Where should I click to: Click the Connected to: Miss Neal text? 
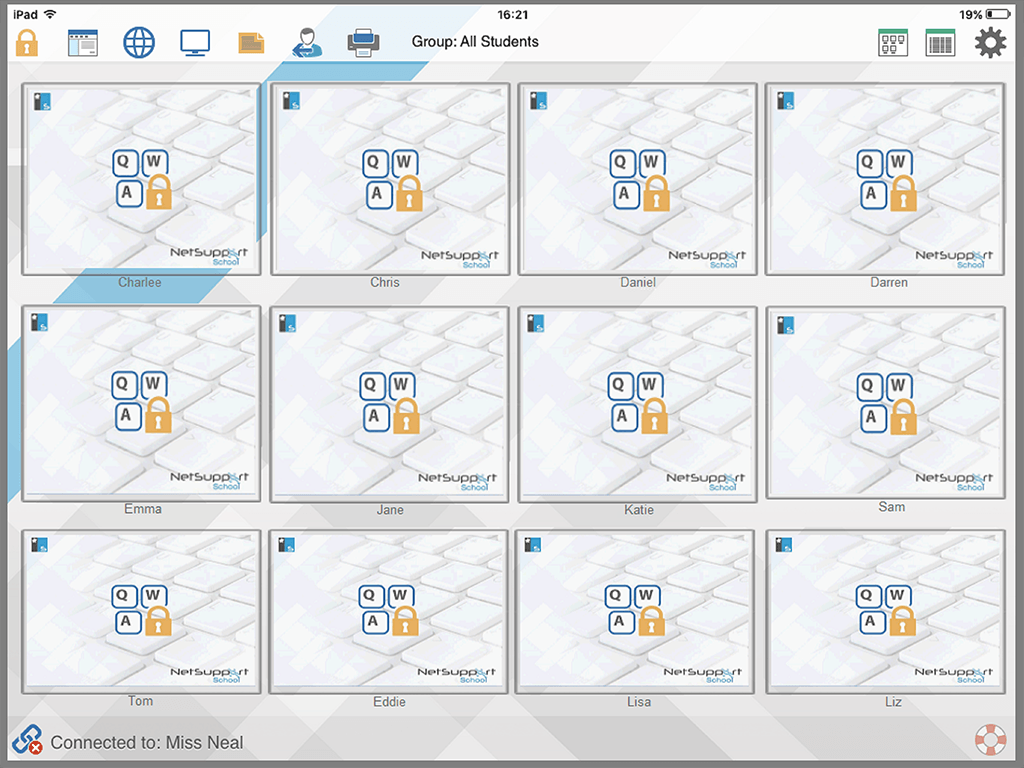[x=147, y=742]
